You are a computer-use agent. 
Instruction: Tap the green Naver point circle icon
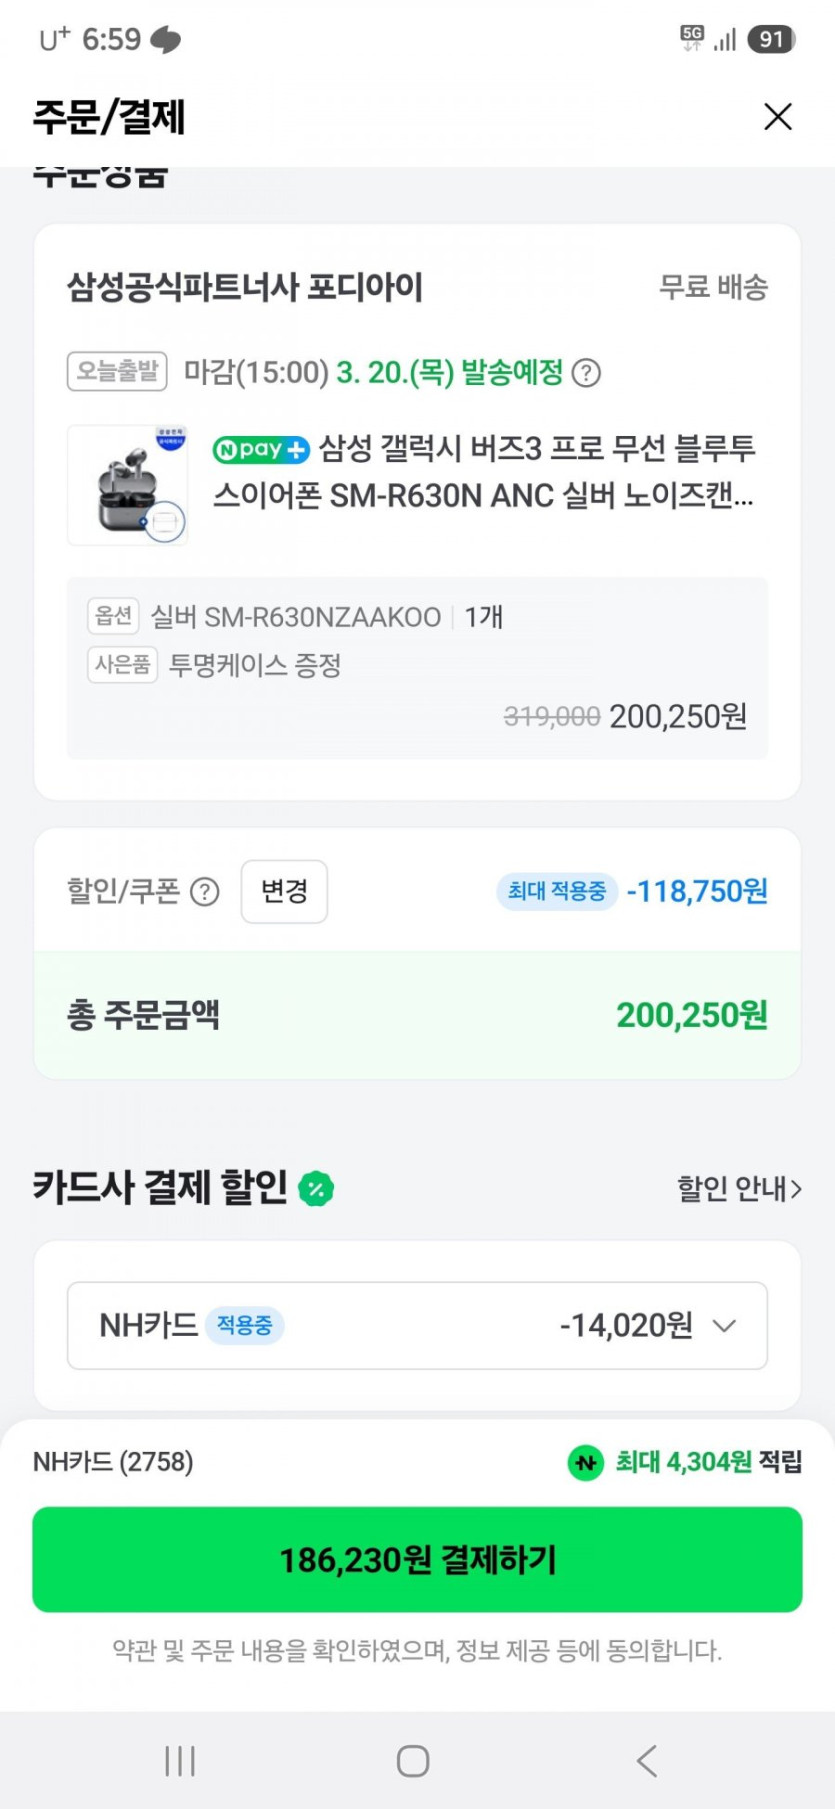pyautogui.click(x=586, y=1462)
